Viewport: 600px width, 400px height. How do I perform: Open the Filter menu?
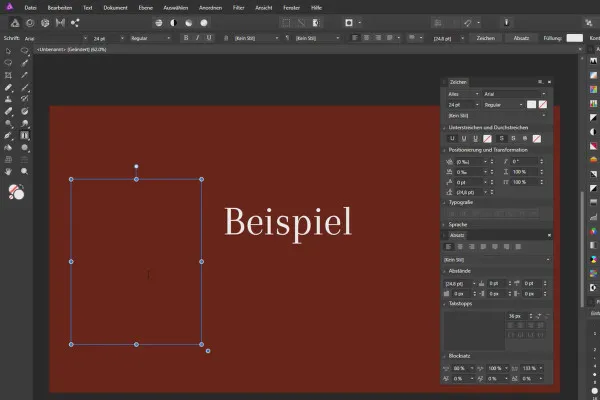(238, 8)
